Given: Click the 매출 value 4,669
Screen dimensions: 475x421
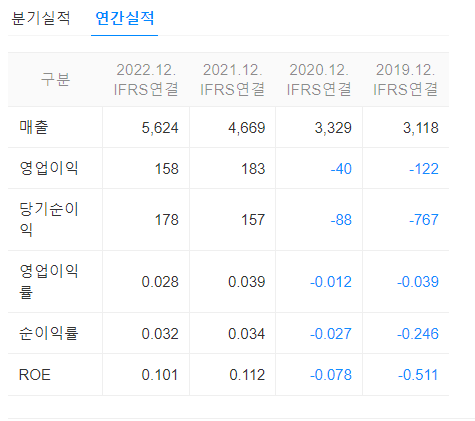Looking at the screenshot, I should (x=247, y=128).
